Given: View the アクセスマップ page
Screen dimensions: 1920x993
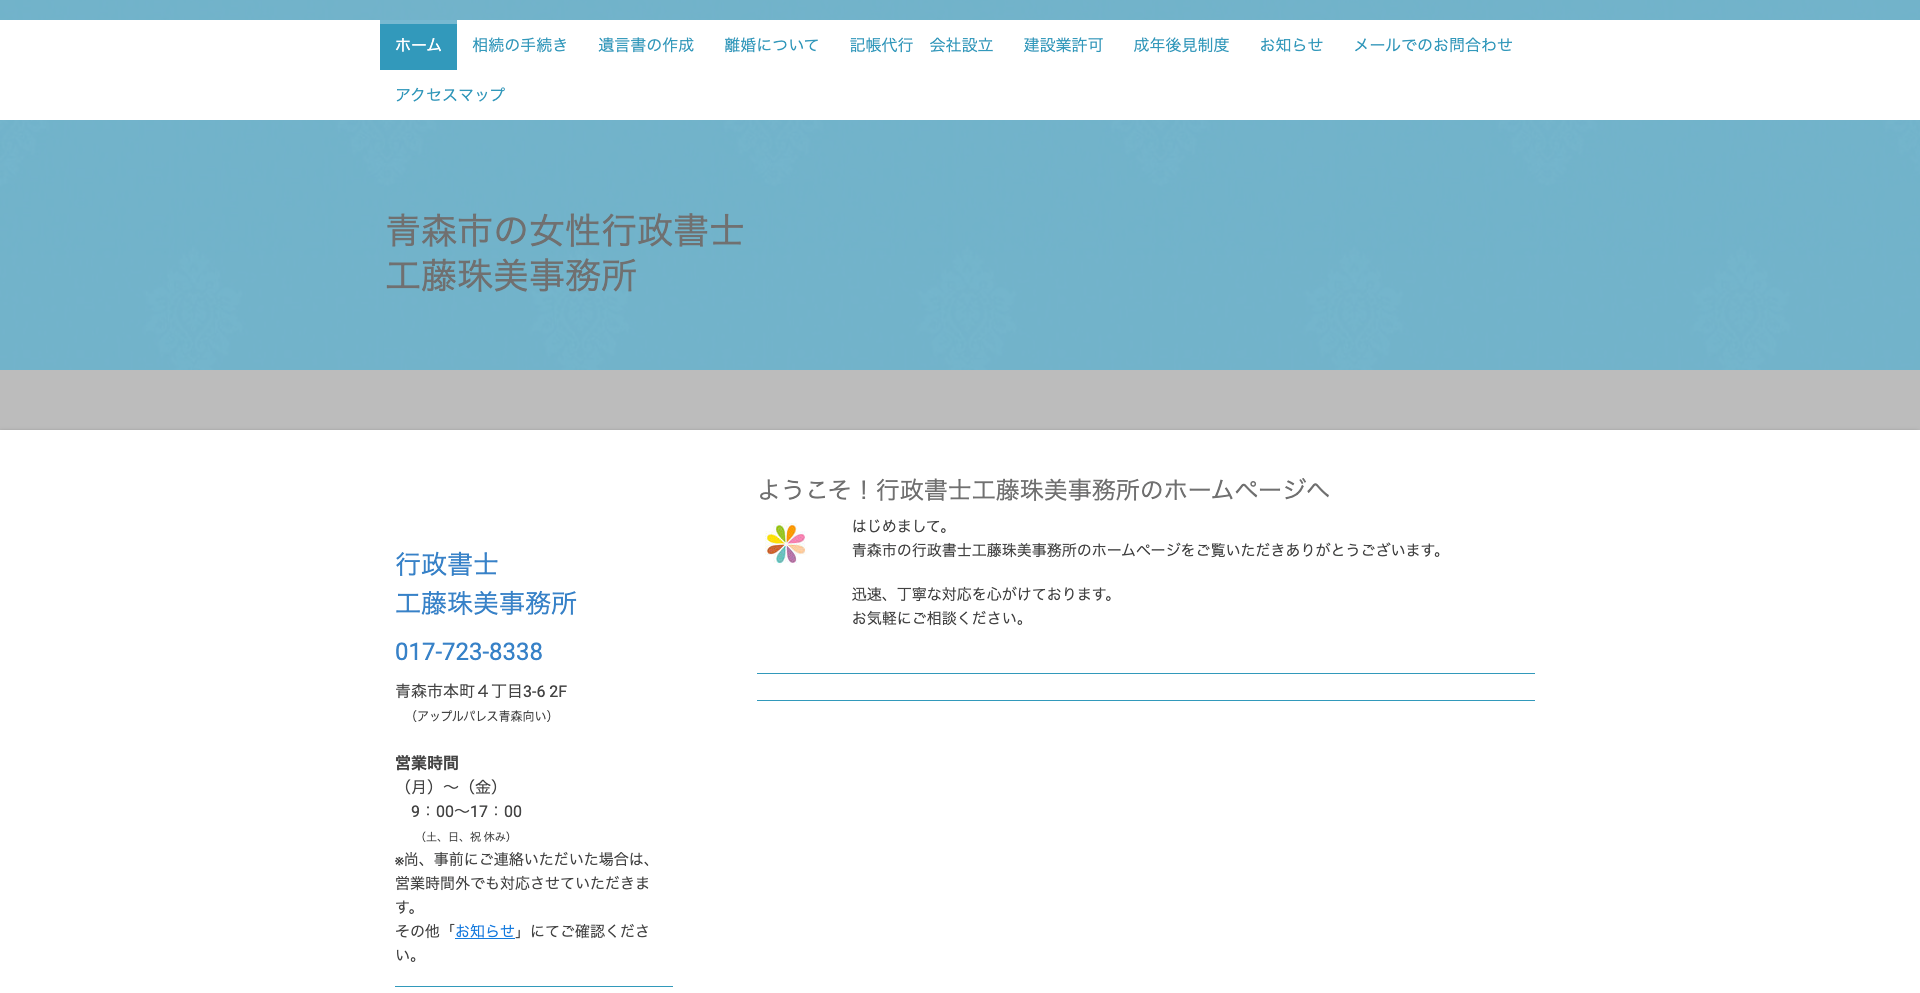Looking at the screenshot, I should 449,94.
